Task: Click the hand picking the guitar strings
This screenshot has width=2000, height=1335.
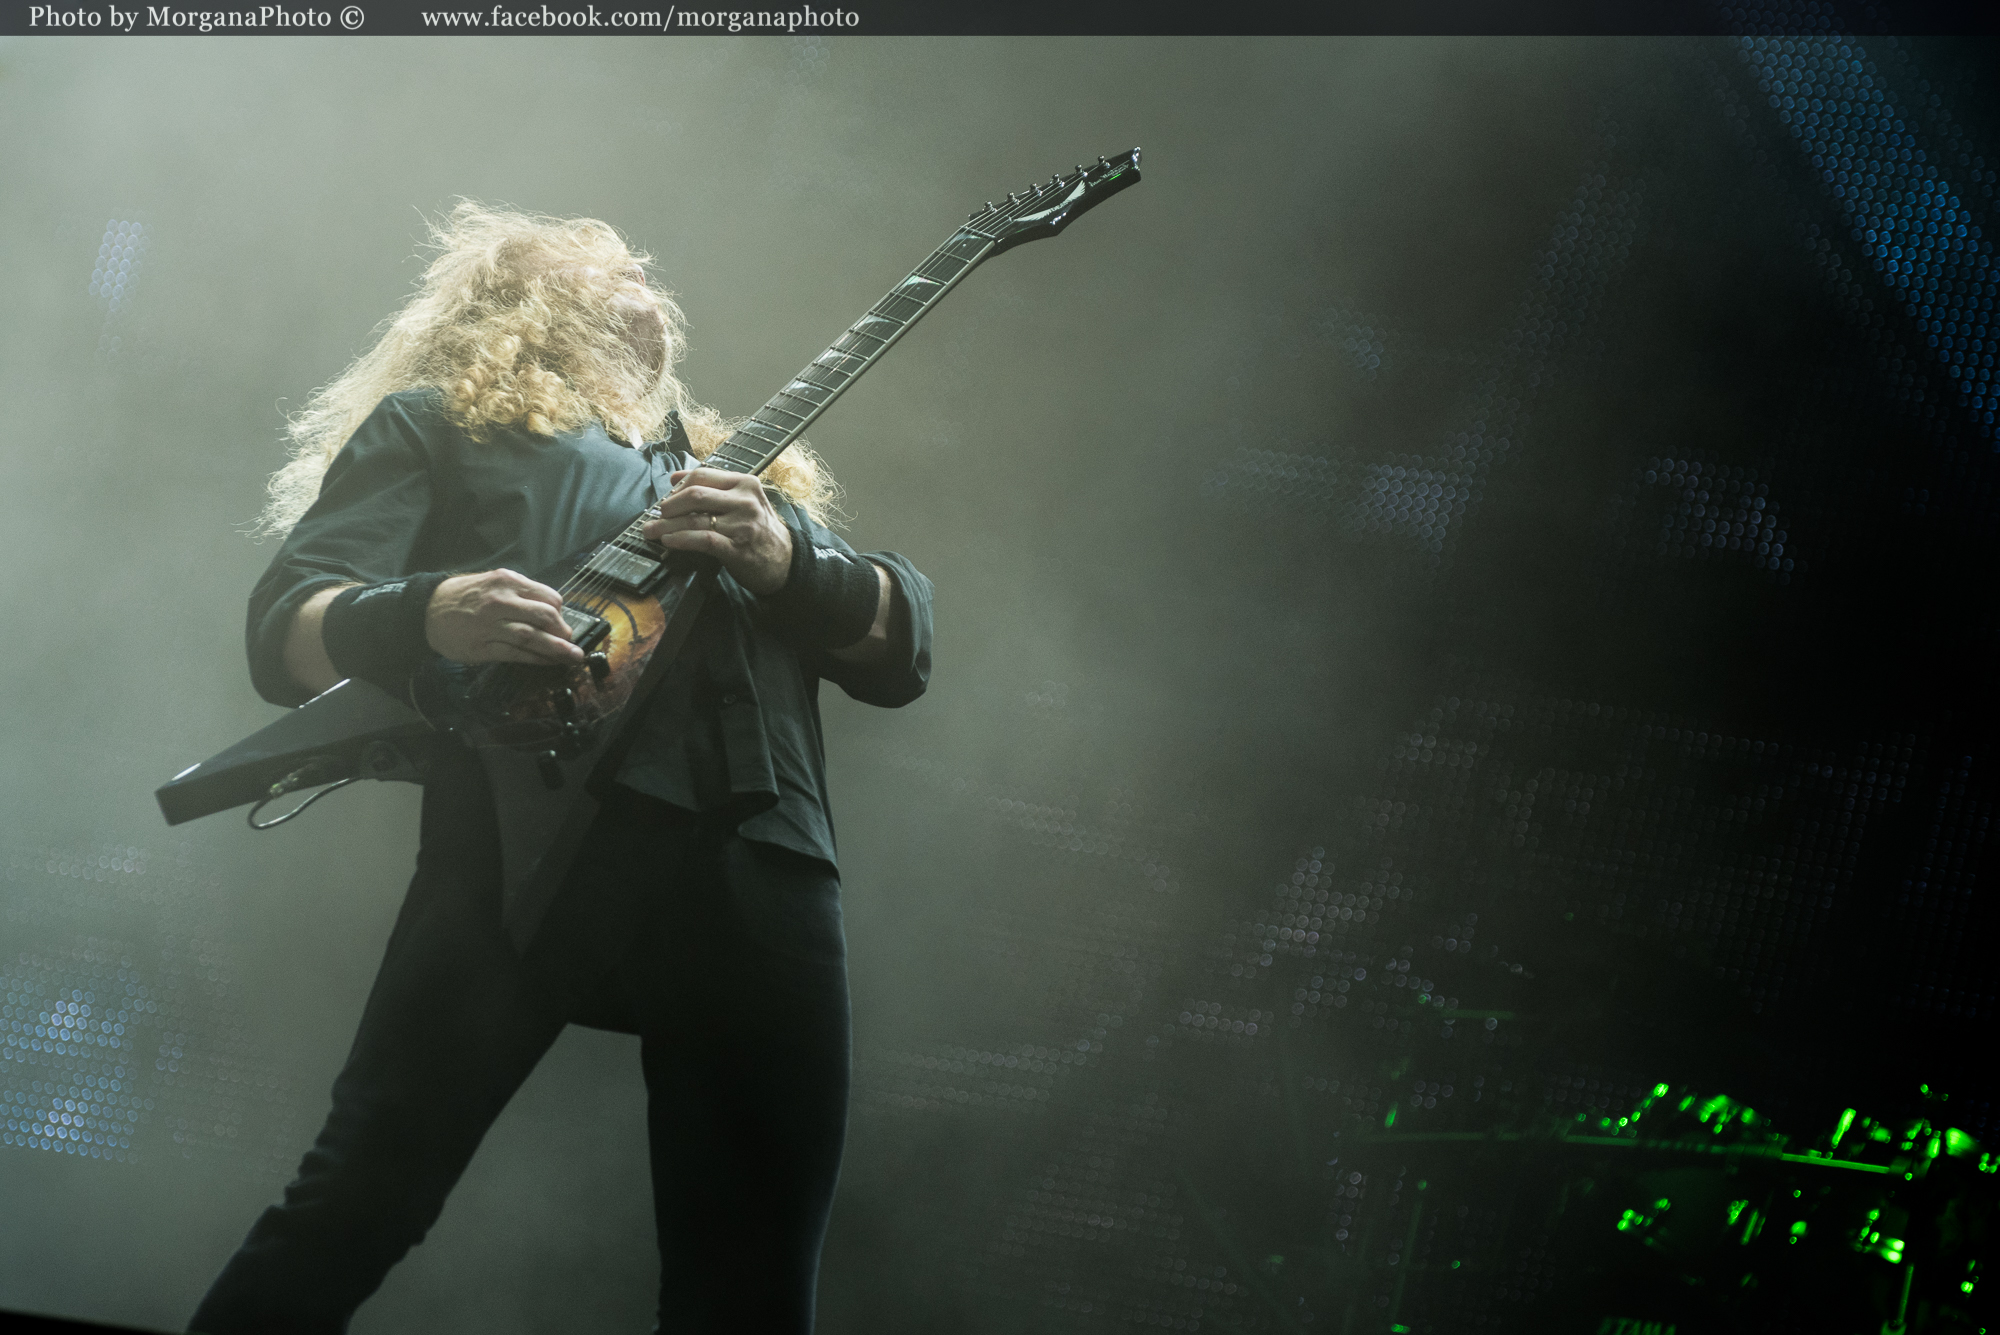Action: [500, 615]
